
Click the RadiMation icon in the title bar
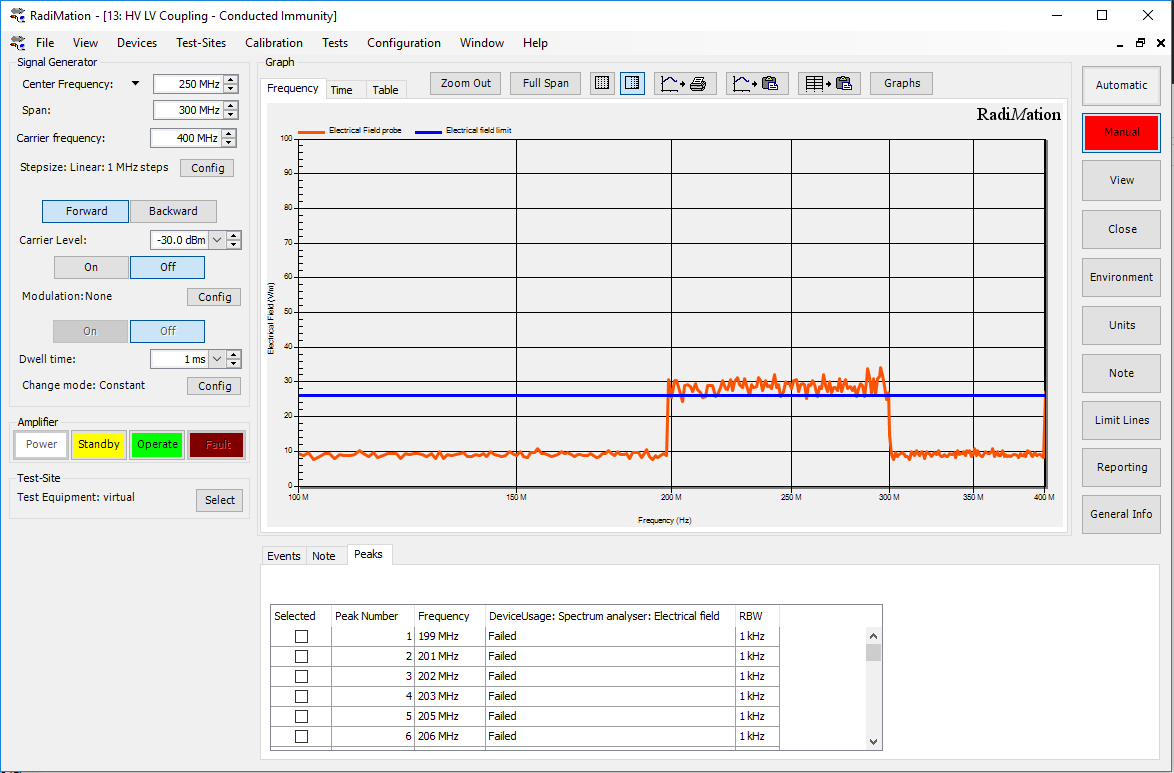click(18, 15)
